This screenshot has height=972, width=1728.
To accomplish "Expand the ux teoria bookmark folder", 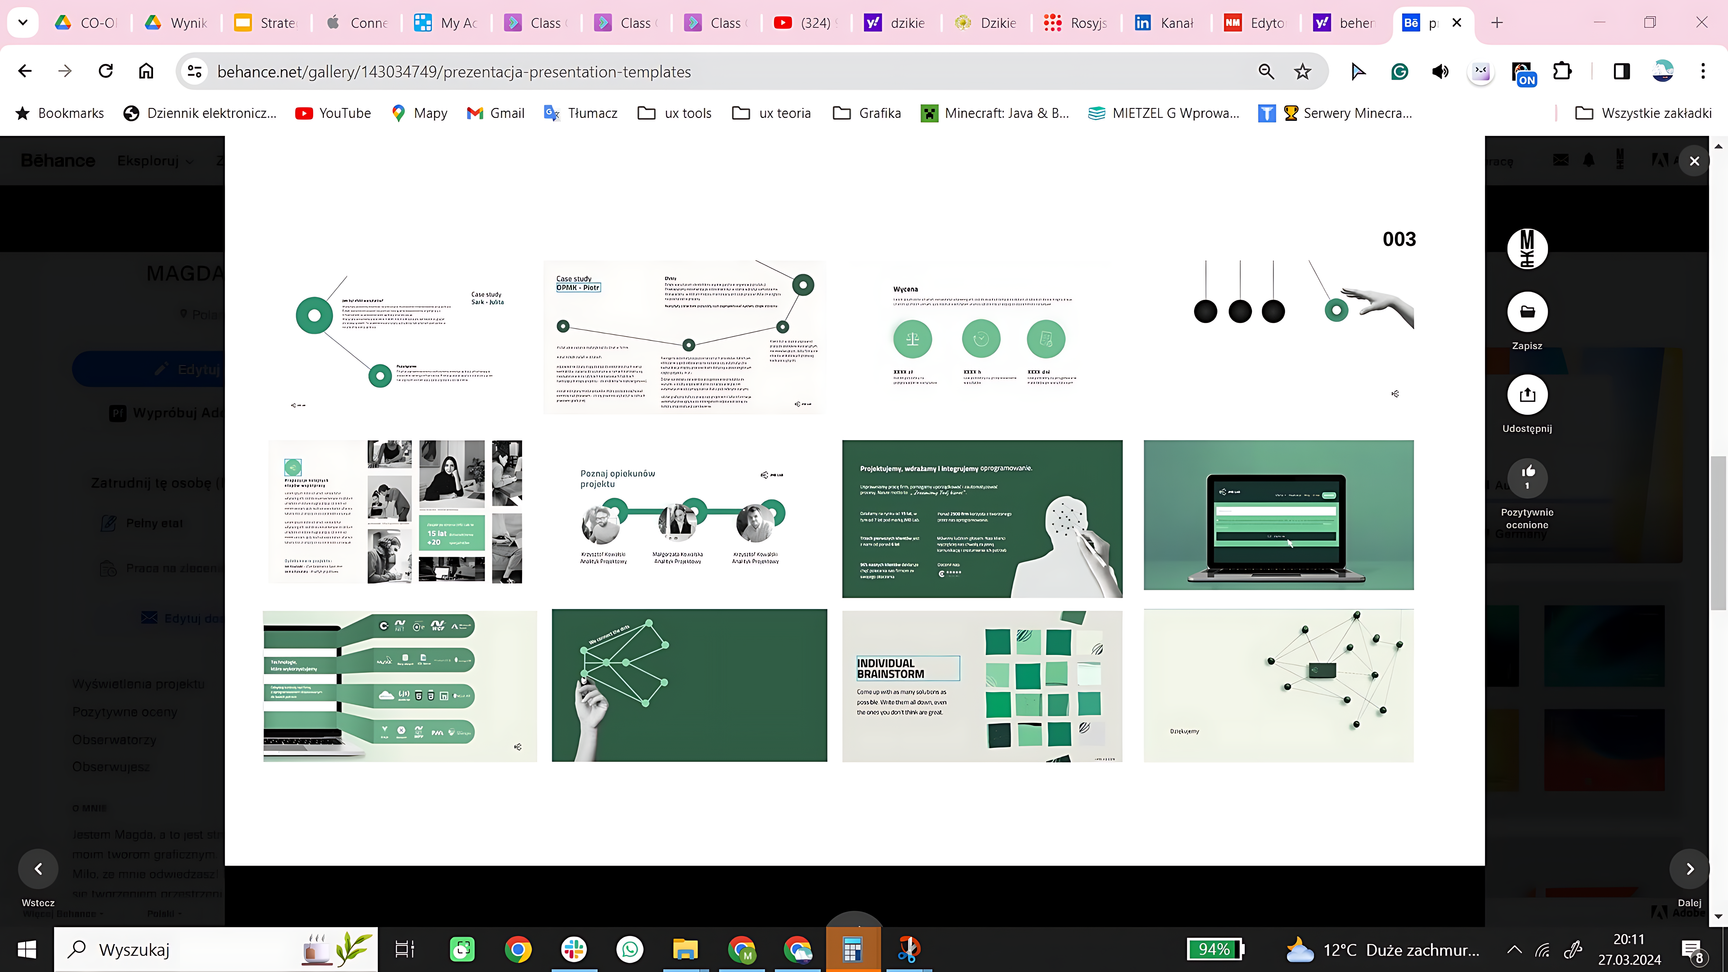I will coord(771,113).
